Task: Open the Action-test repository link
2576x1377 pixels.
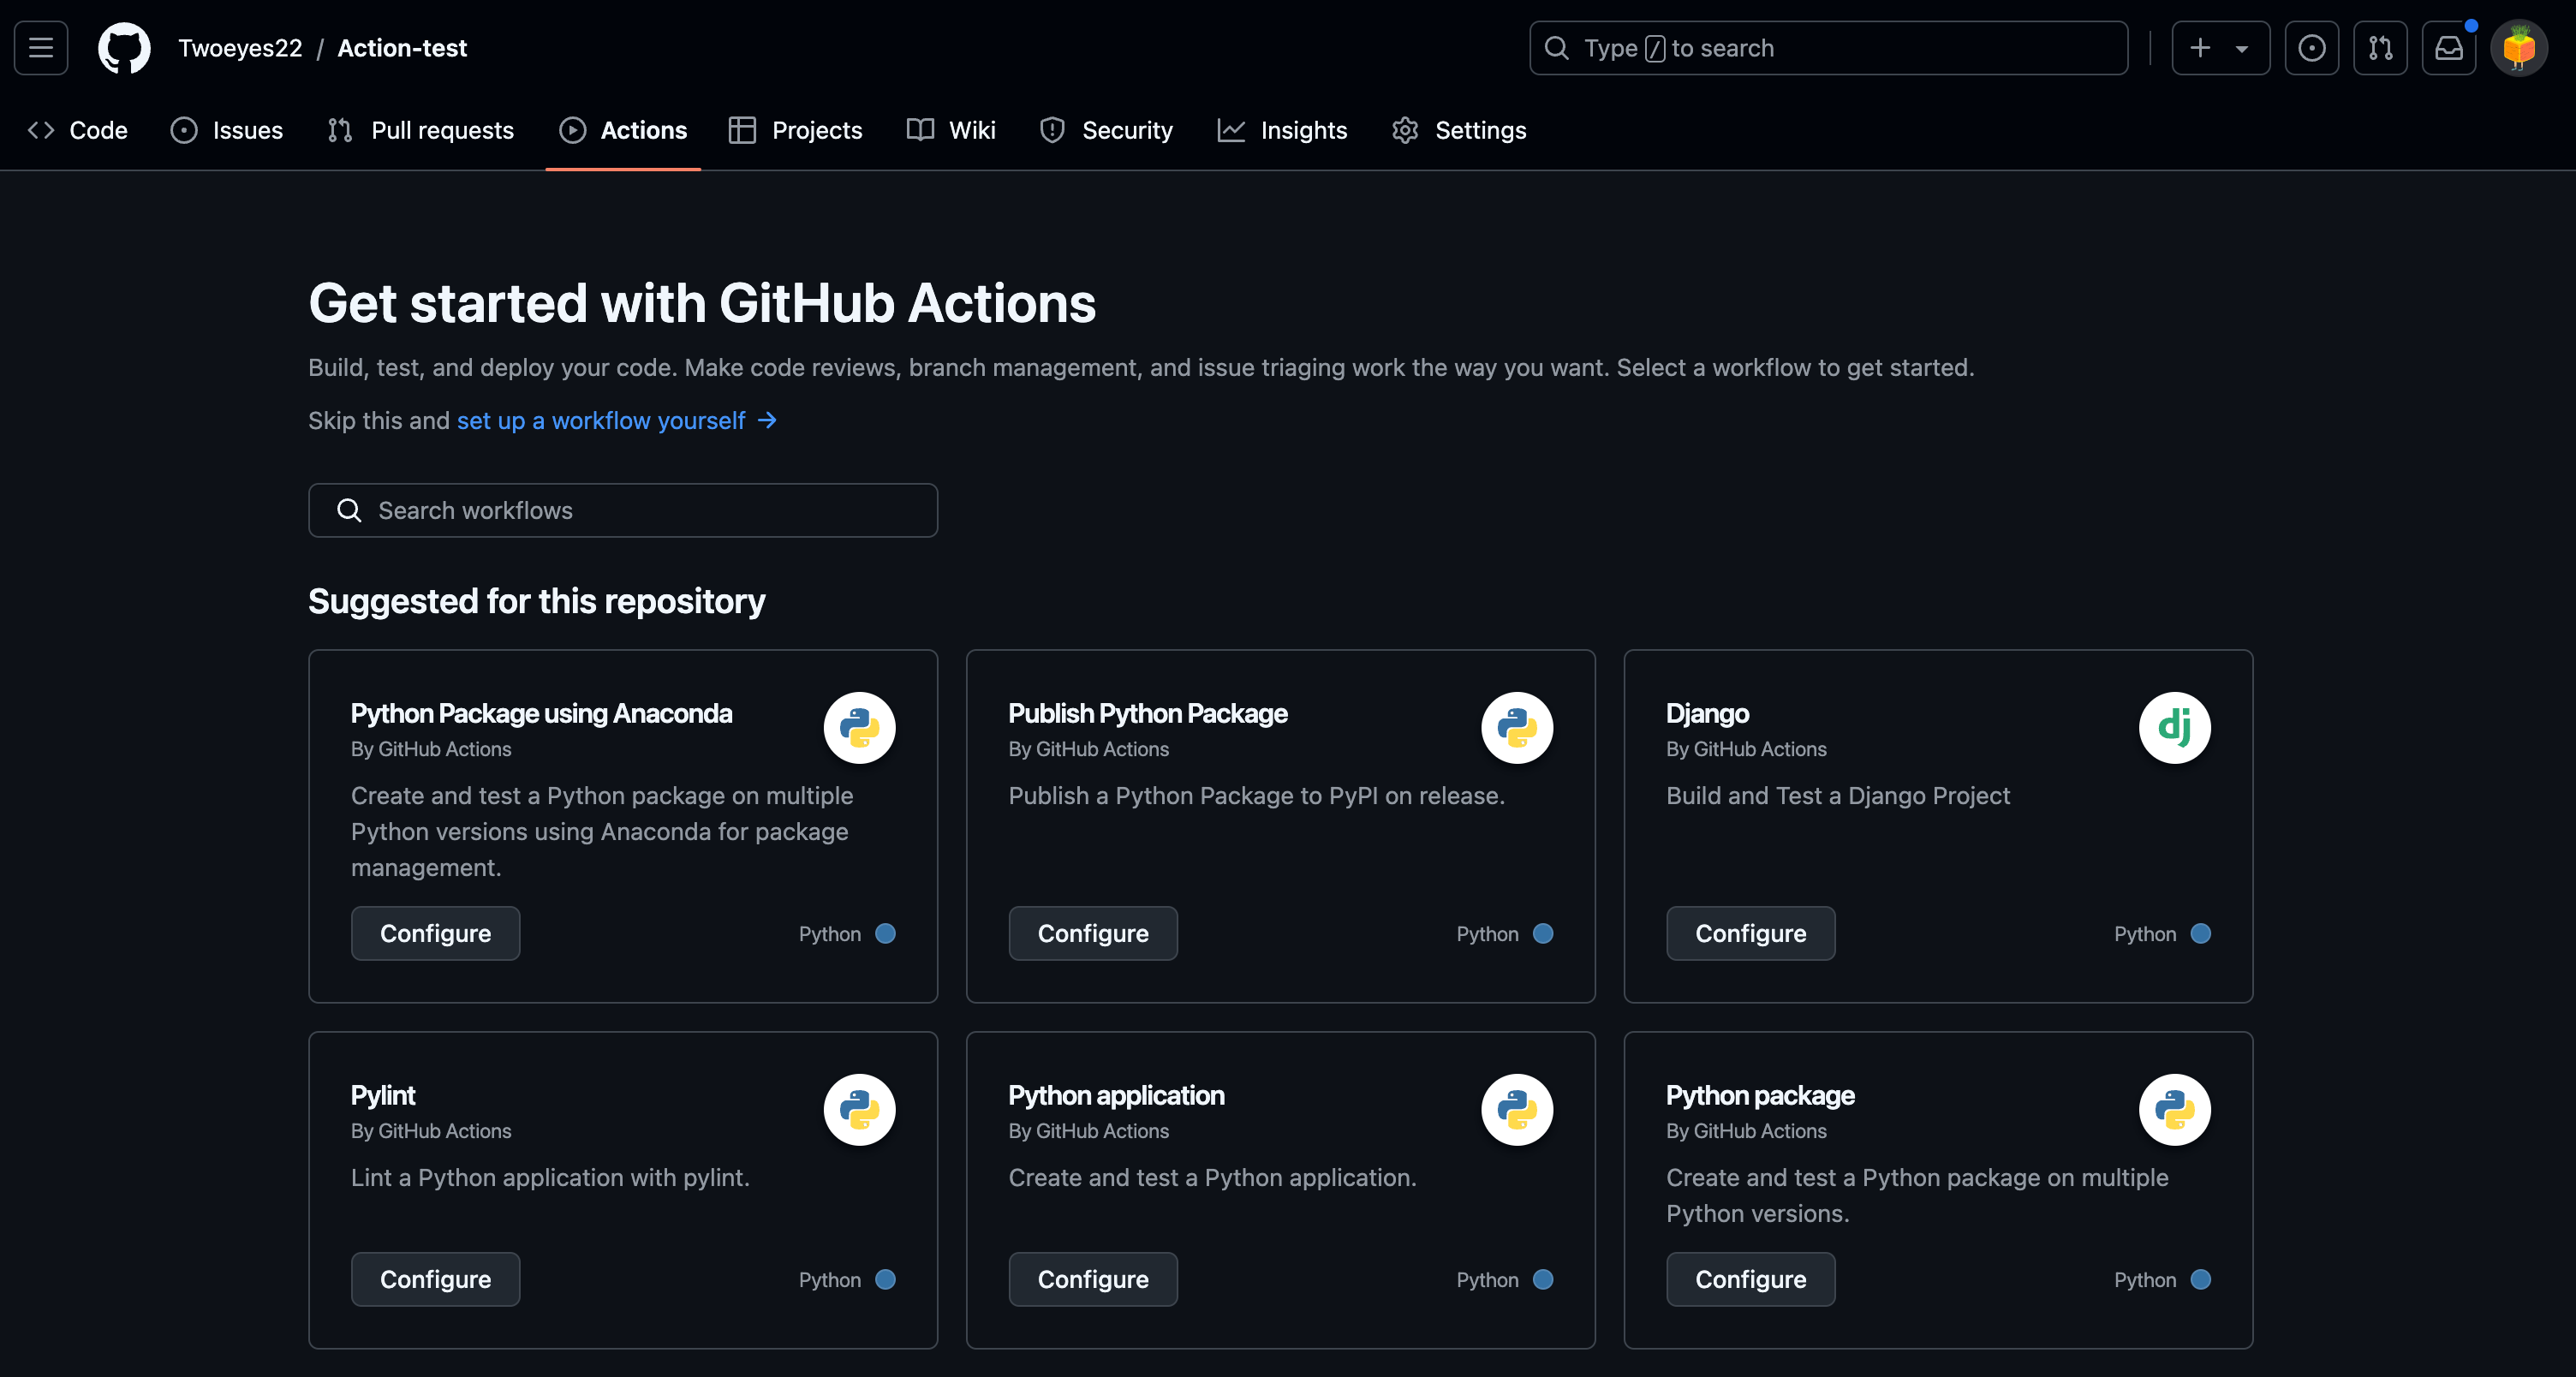Action: click(x=402, y=48)
